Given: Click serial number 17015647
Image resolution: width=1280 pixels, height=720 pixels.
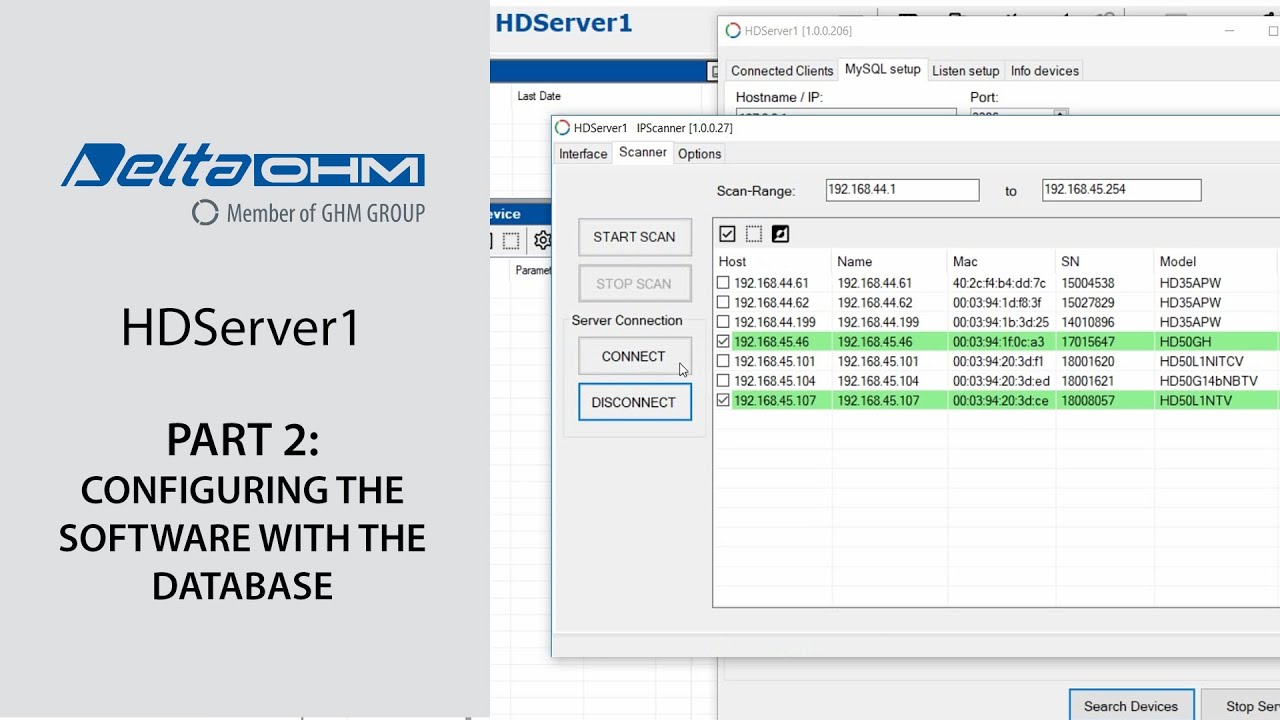Looking at the screenshot, I should click(x=1088, y=341).
